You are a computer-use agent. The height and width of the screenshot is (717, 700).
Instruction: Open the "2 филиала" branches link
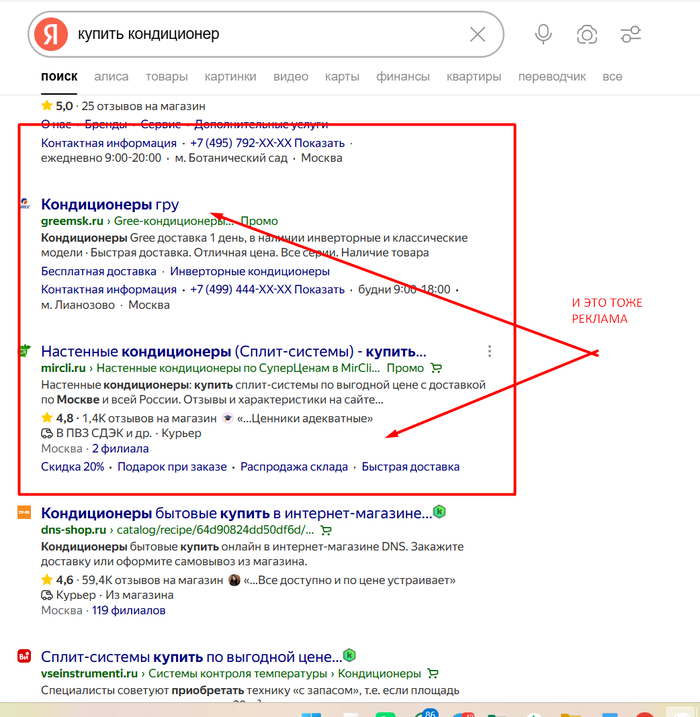[122, 450]
